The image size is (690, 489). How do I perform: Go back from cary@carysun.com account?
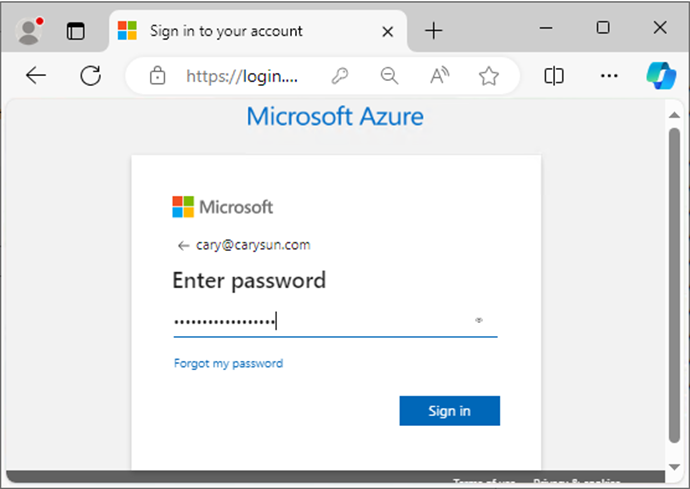coord(183,246)
